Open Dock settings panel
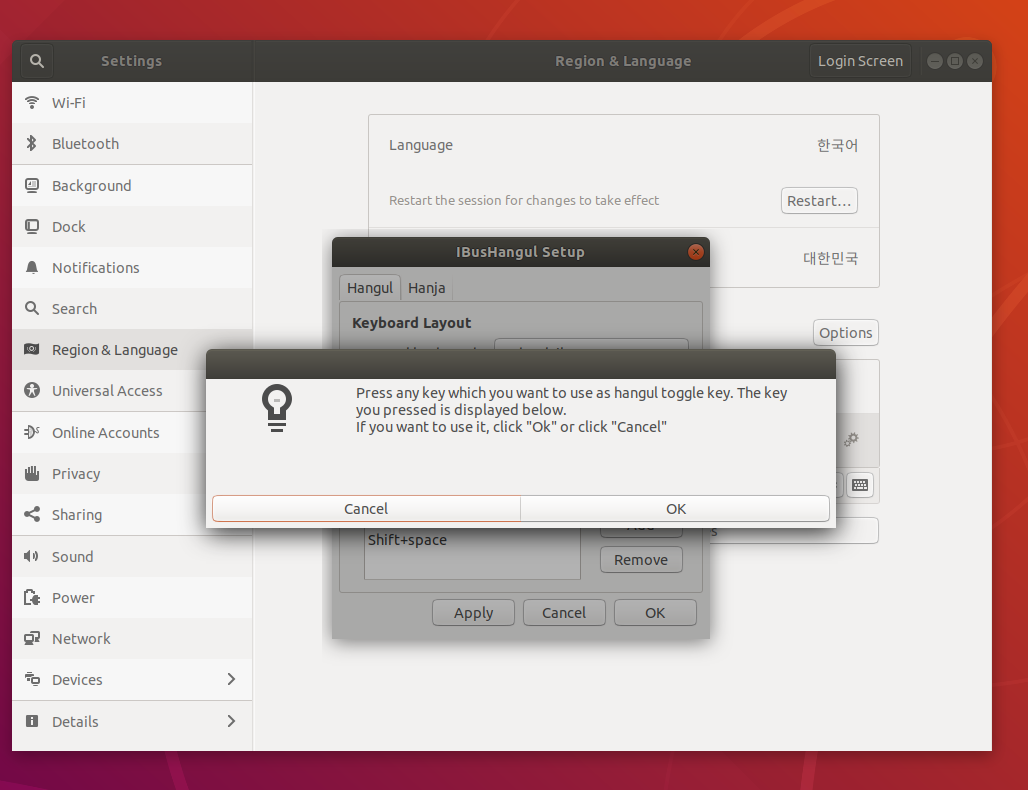 132,227
